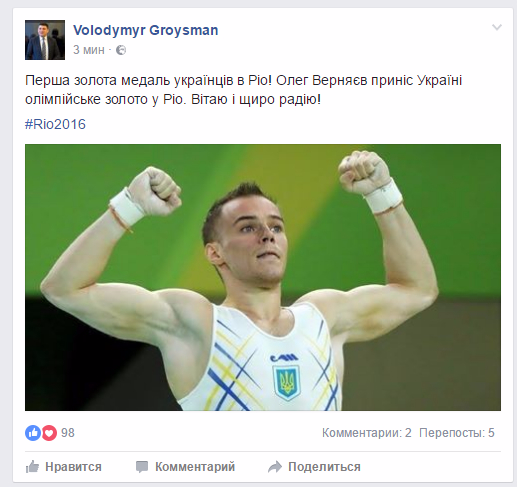
Task: View shares via Перепосты: 5
Action: [457, 433]
